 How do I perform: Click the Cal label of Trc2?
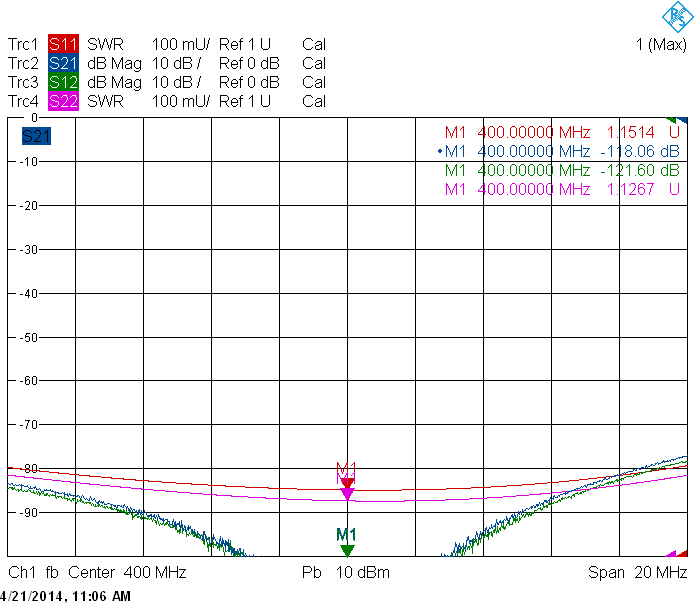click(x=314, y=63)
